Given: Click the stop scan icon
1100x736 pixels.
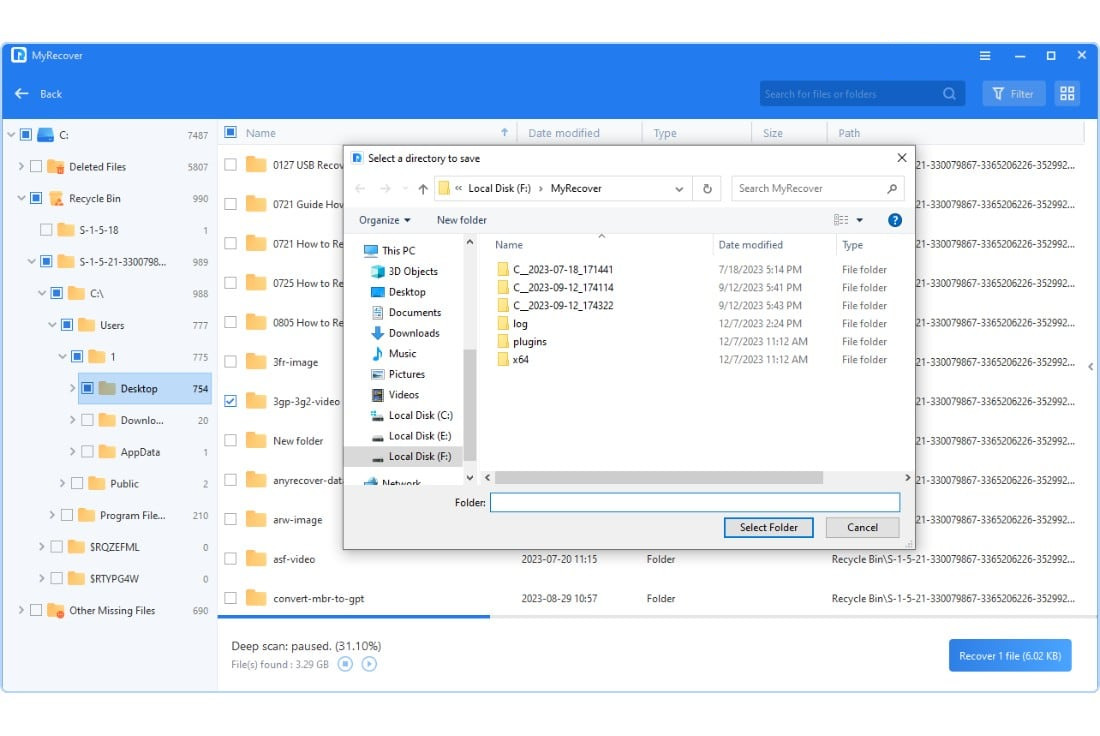Looking at the screenshot, I should pyautogui.click(x=345, y=664).
